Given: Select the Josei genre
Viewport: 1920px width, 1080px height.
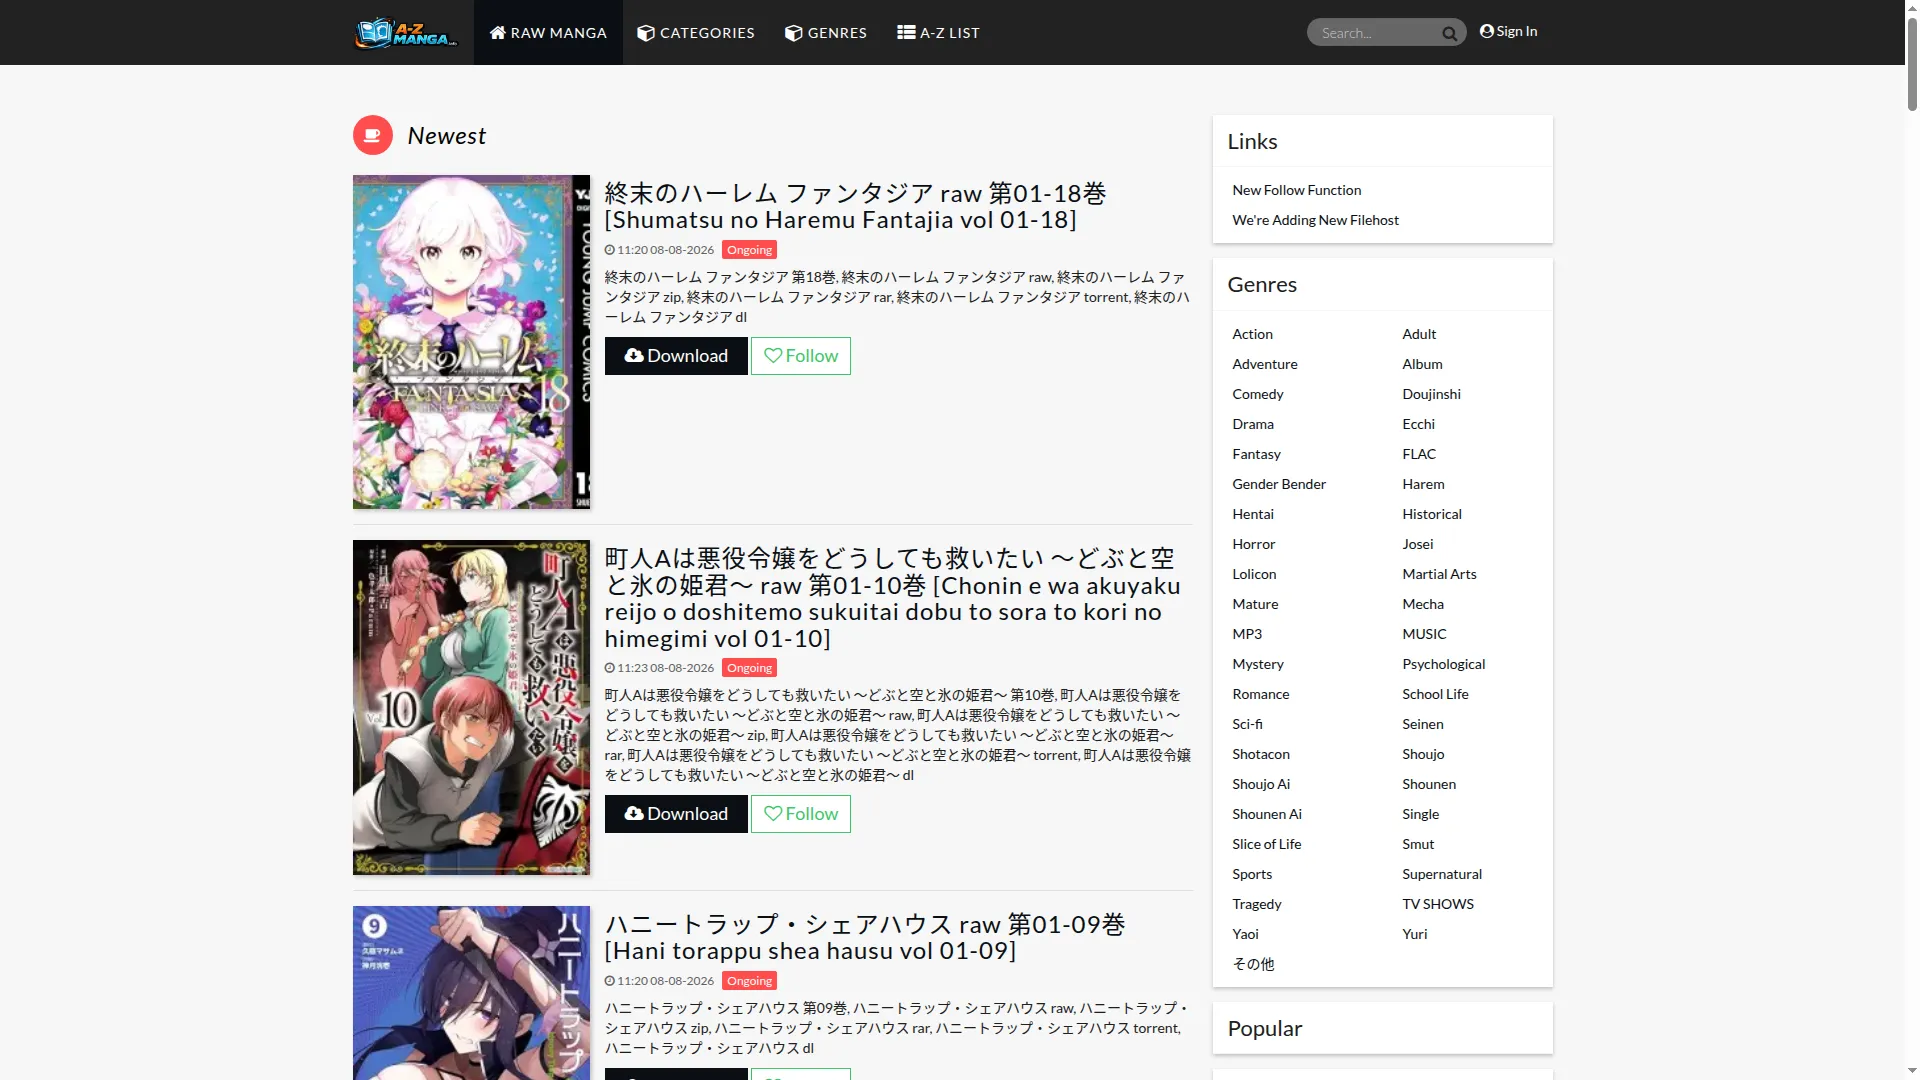Looking at the screenshot, I should click(x=1417, y=544).
